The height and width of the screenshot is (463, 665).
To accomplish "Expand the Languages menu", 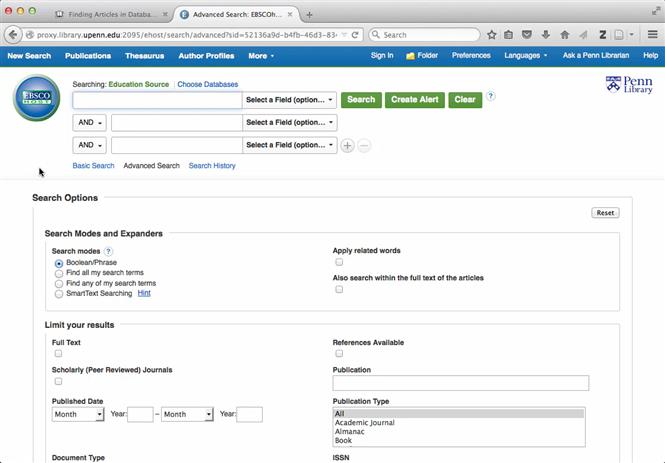I will coord(525,56).
